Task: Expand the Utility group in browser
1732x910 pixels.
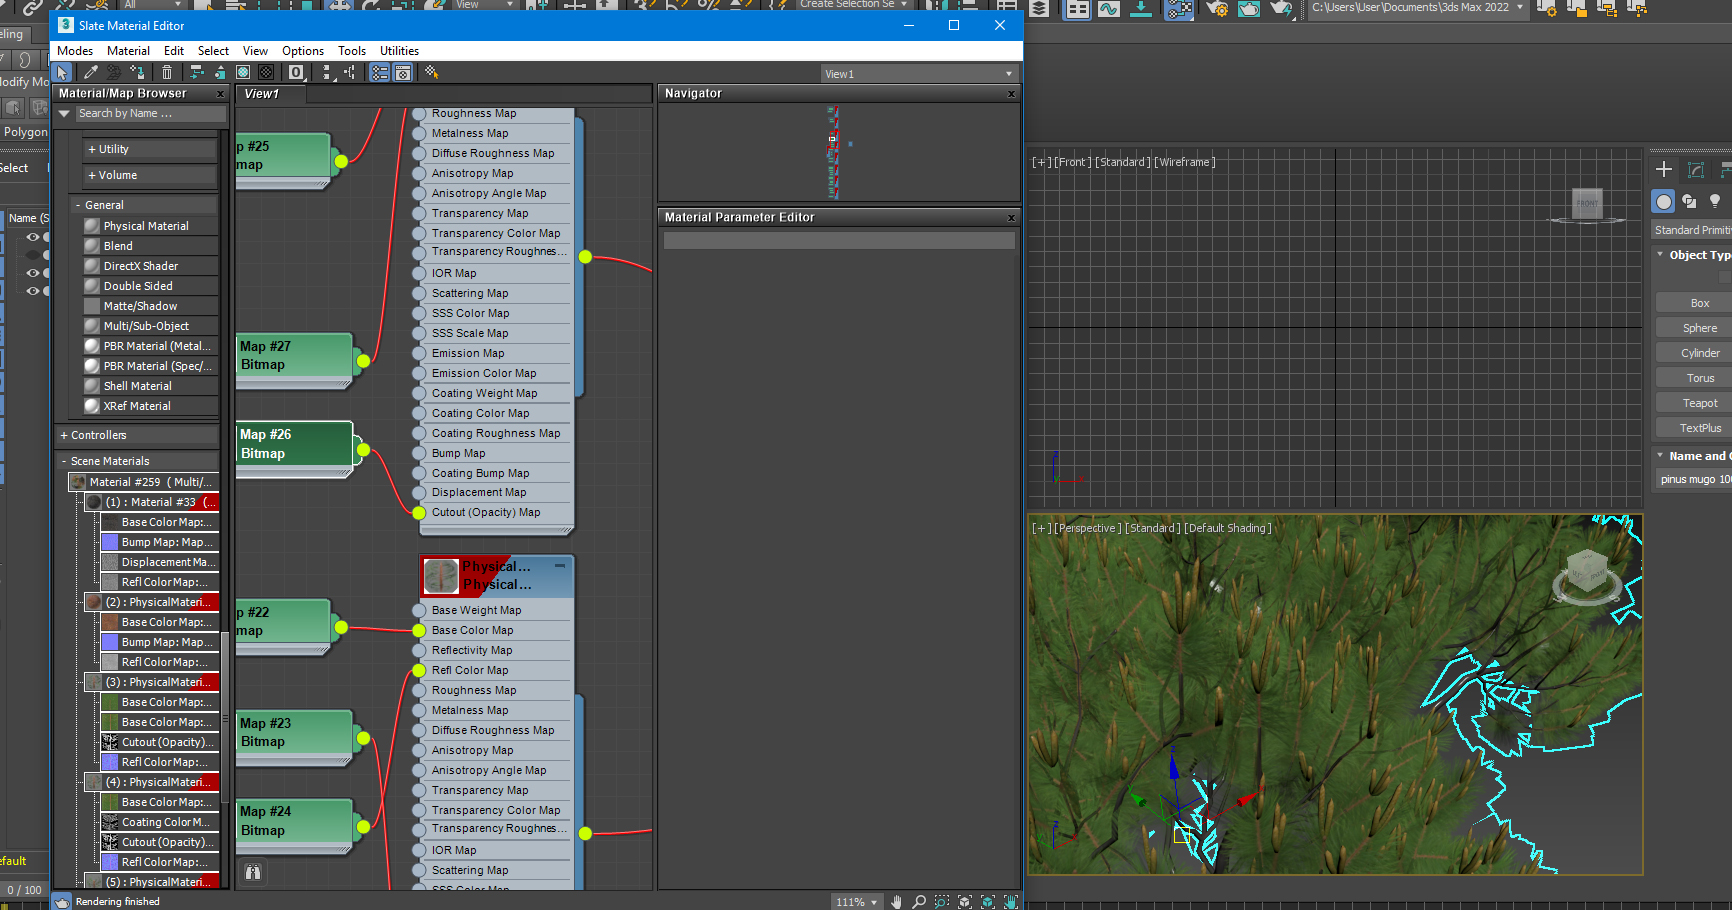Action: tap(150, 149)
